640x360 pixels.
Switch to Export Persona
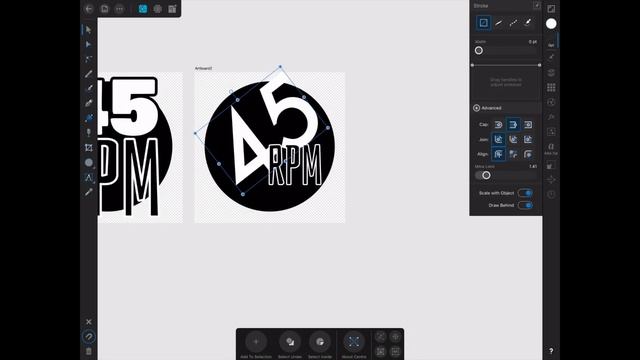pos(172,9)
